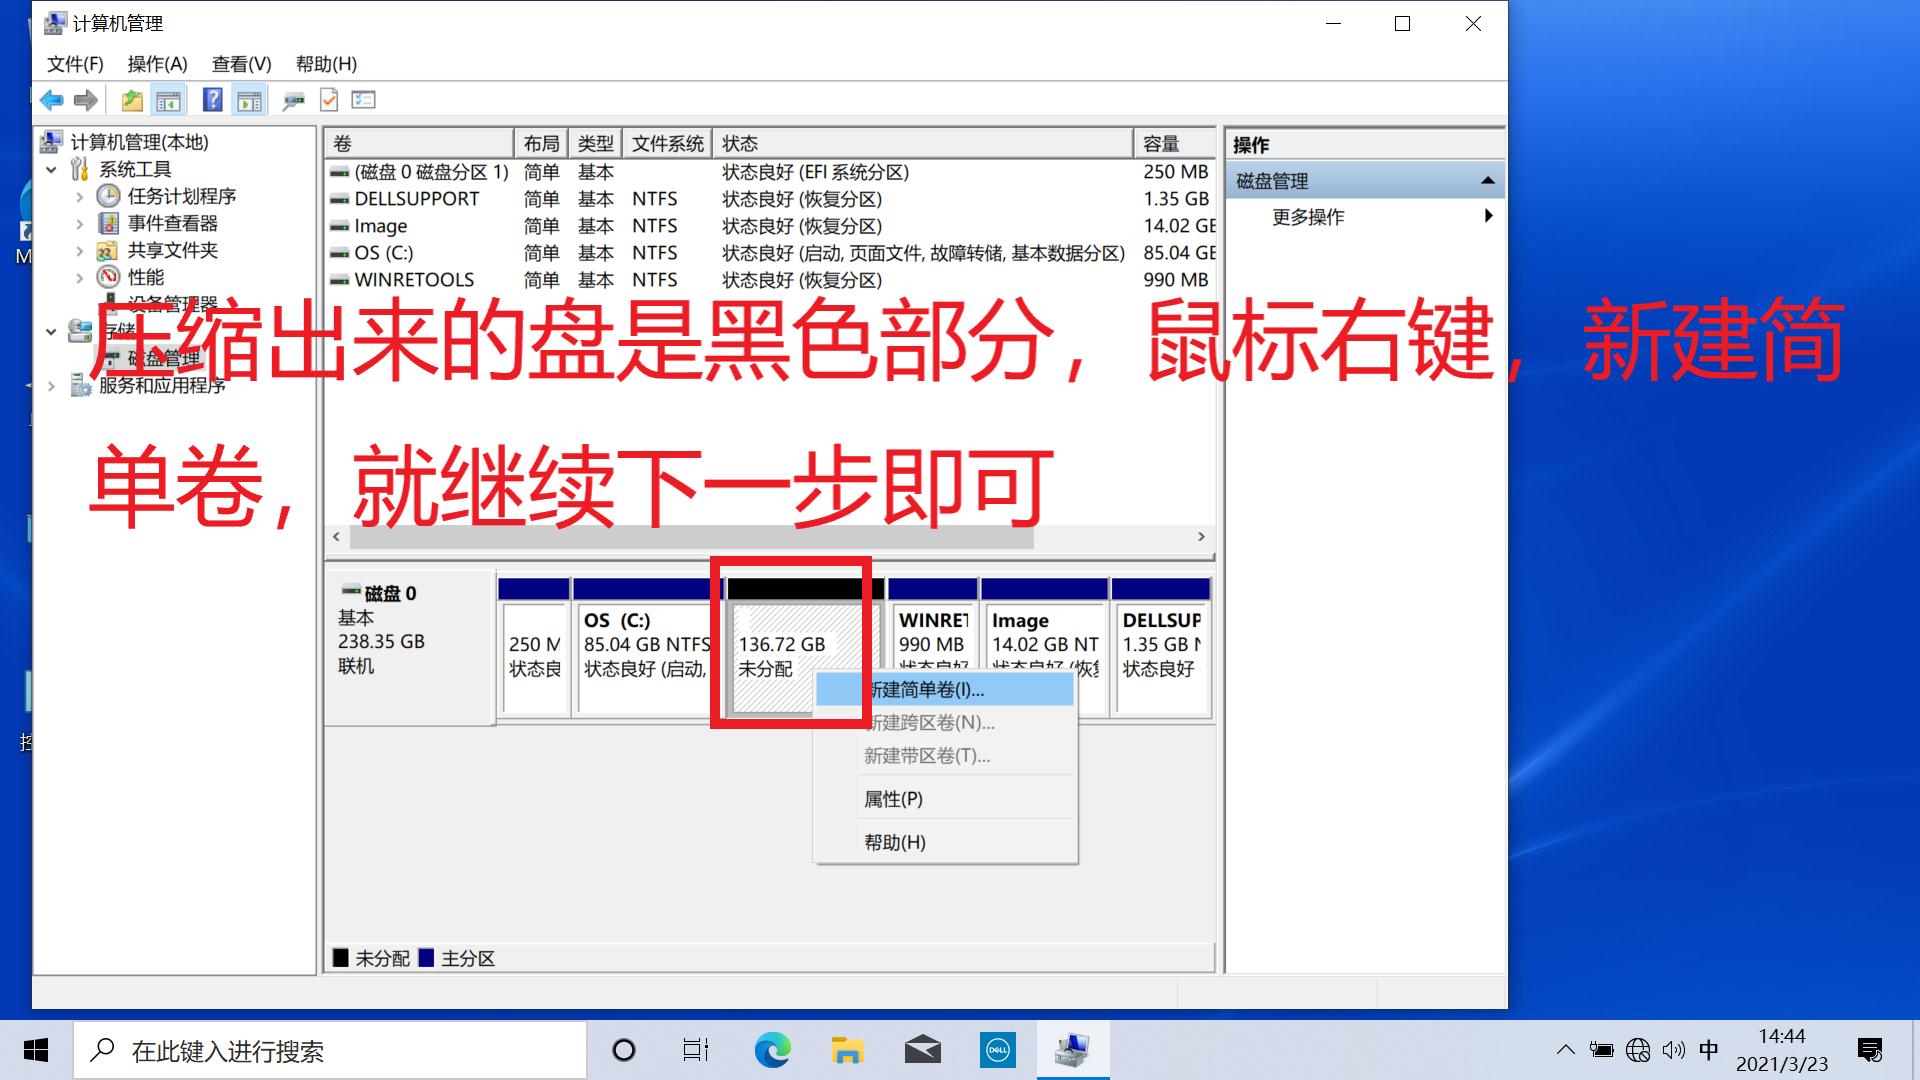This screenshot has width=1920, height=1080.
Task: Toggle the action pane toolbar icon
Action: (x=249, y=99)
